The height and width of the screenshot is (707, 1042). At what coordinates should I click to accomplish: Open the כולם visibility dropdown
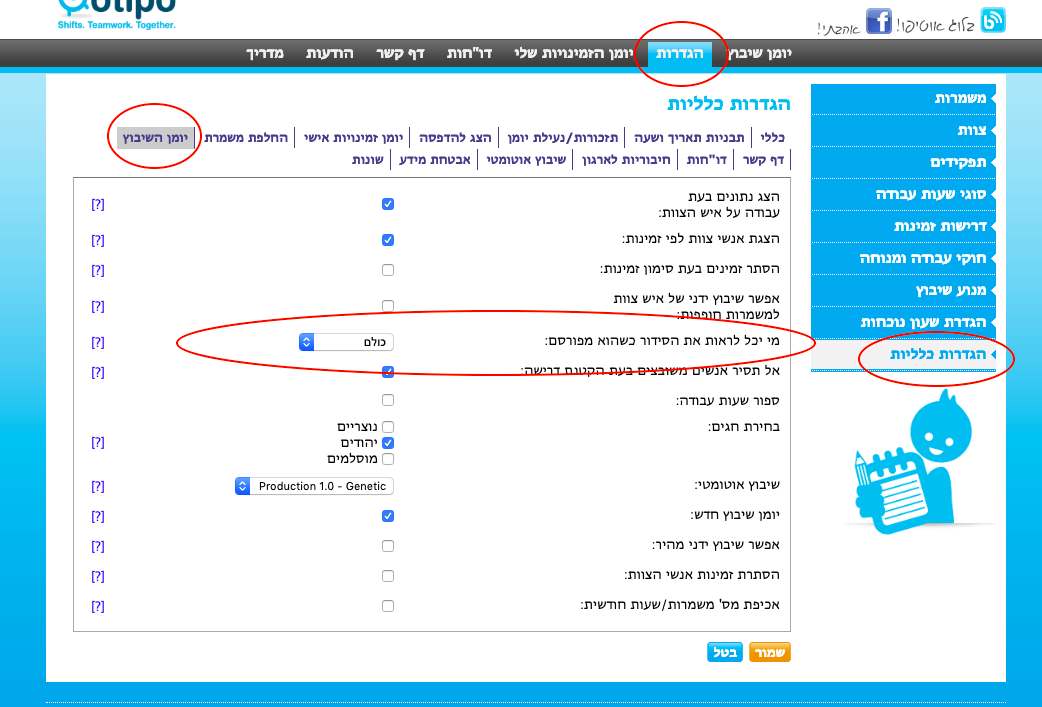coord(346,342)
